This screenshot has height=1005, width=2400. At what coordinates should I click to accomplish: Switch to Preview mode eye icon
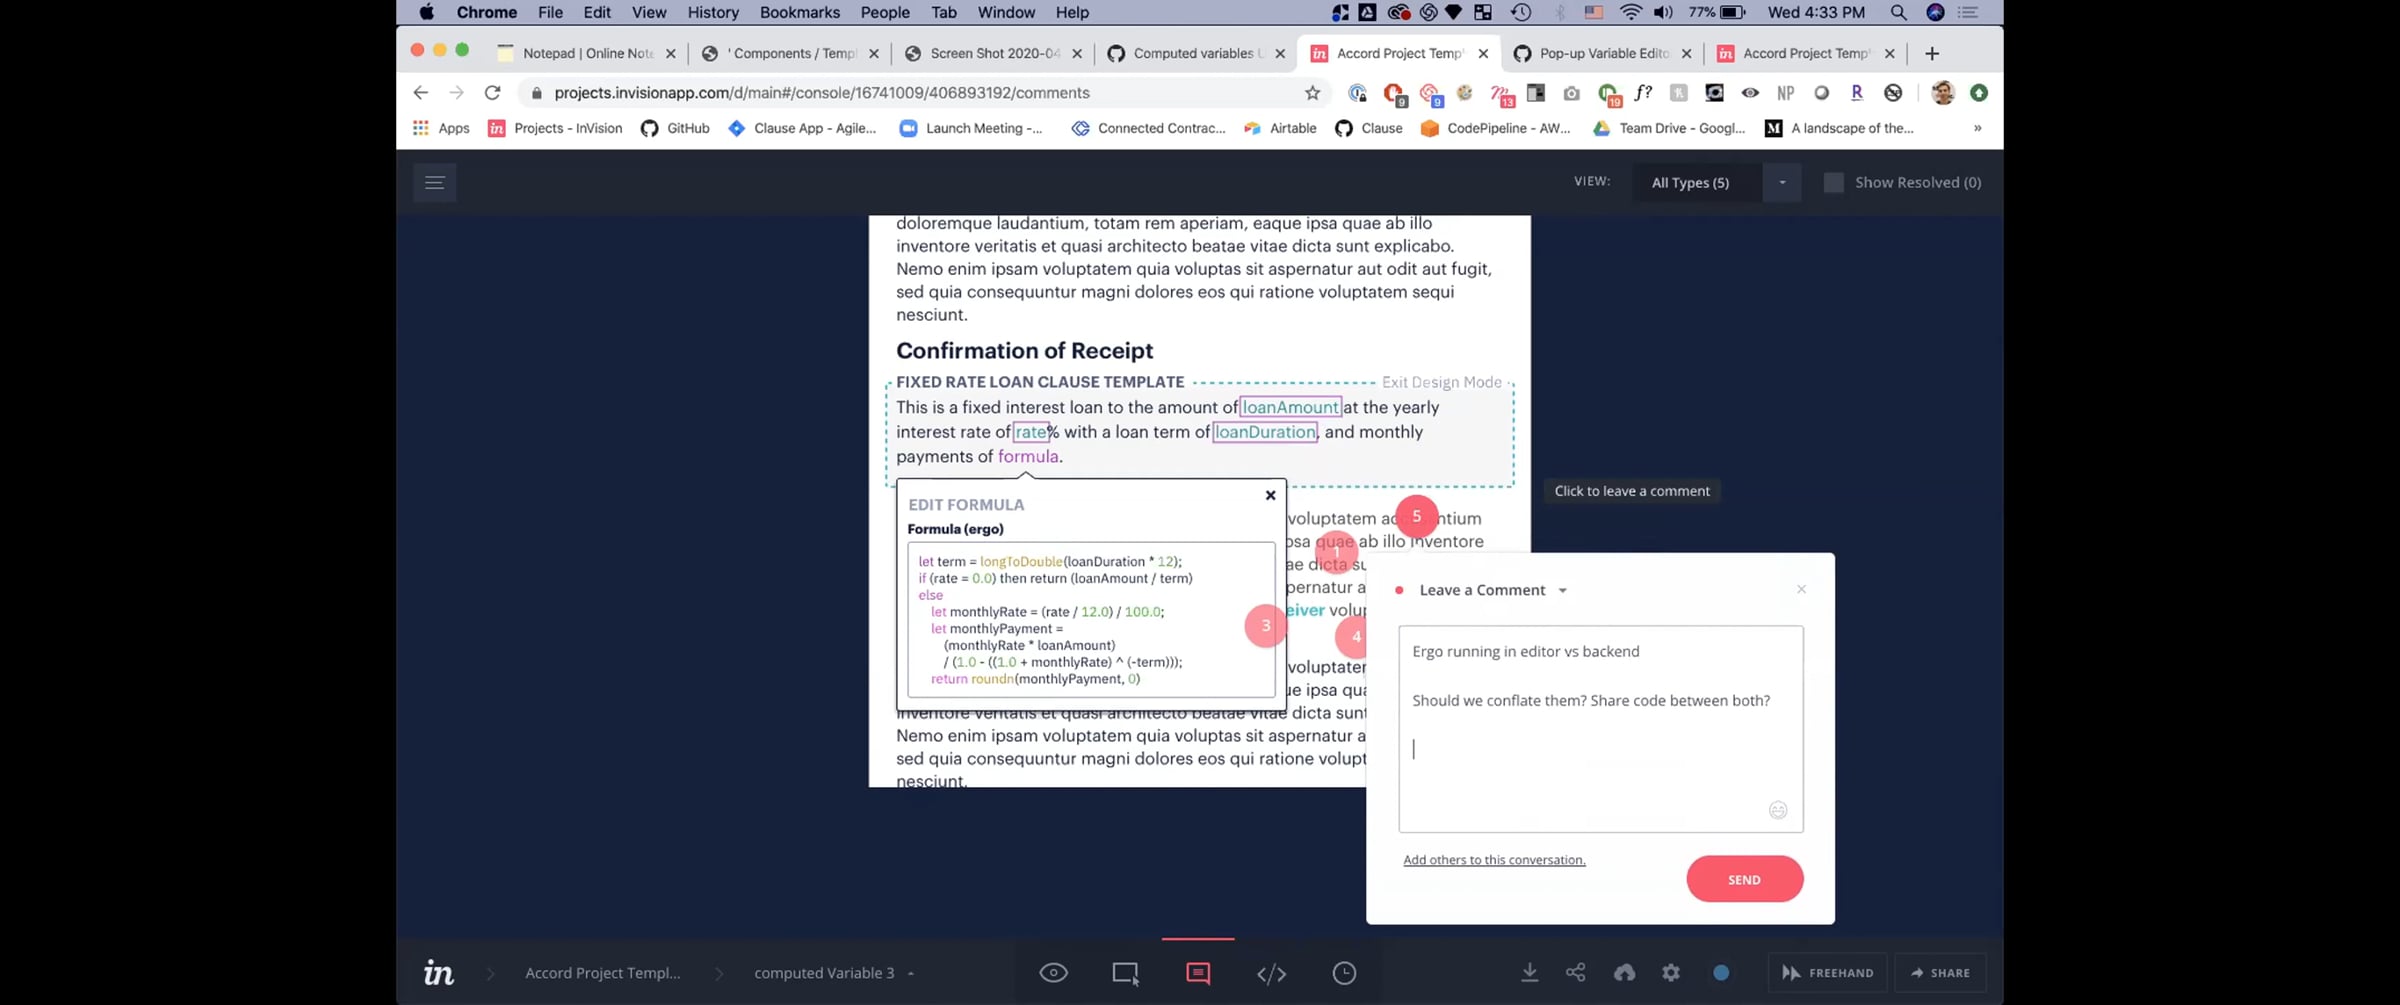[1053, 973]
